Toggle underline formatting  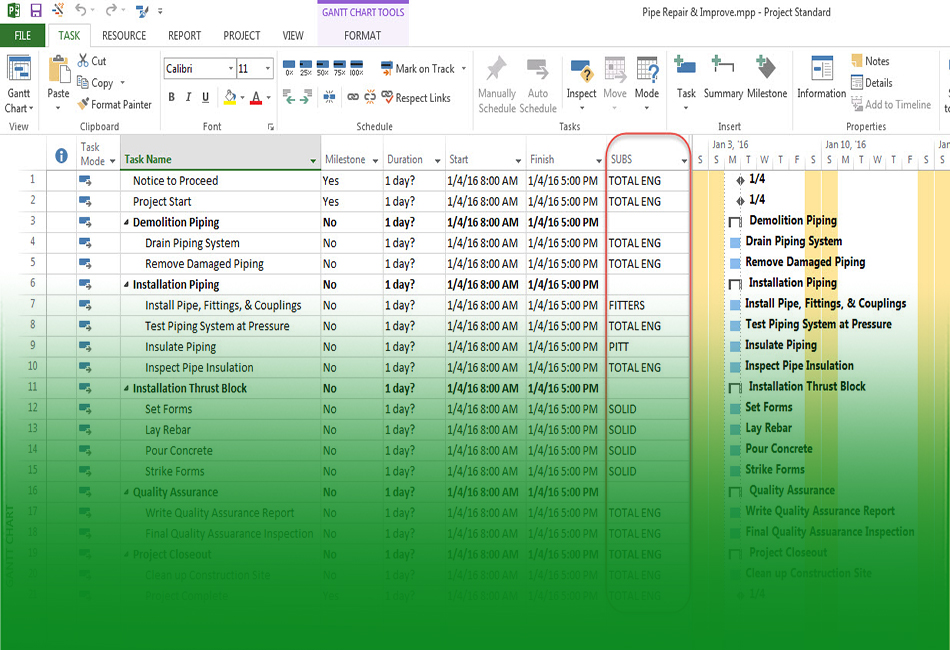(205, 97)
